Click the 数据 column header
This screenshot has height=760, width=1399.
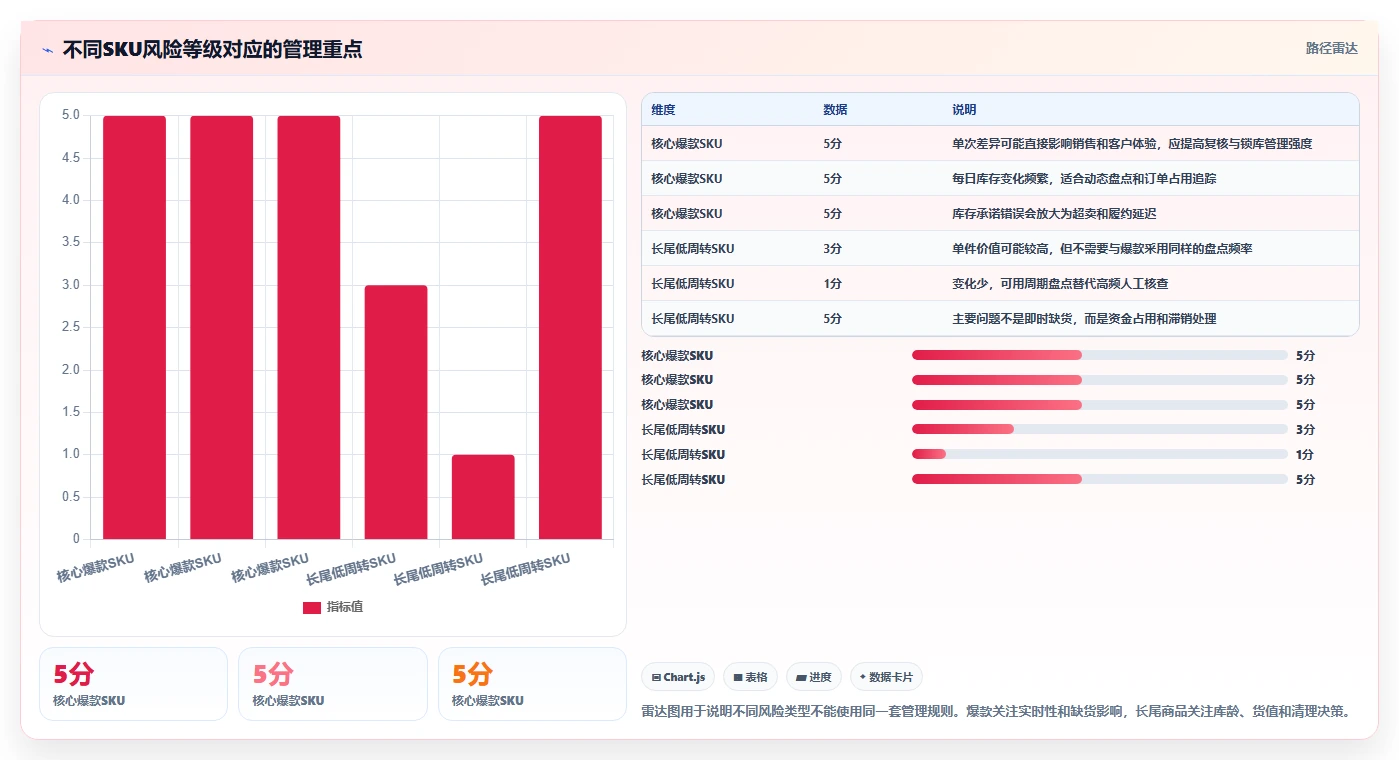tap(835, 110)
